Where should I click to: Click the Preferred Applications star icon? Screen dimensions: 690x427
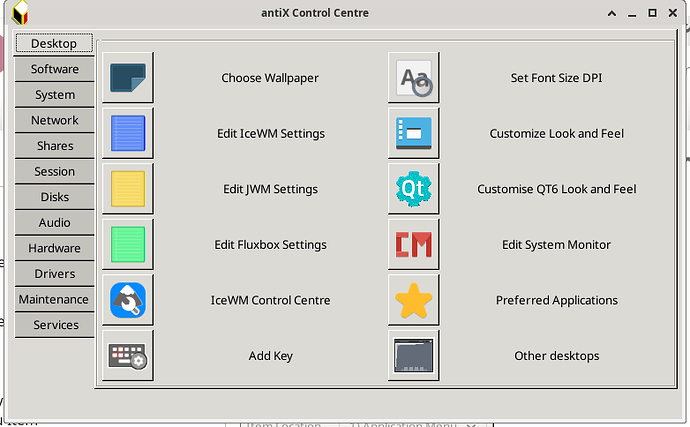pos(414,300)
